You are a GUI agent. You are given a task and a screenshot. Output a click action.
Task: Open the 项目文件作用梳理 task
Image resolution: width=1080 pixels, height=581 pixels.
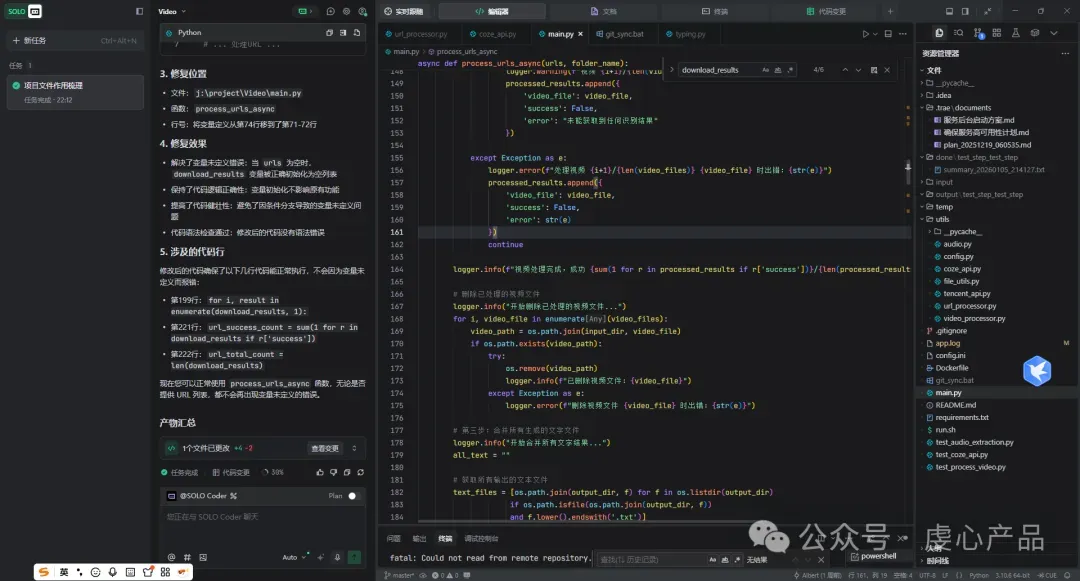click(x=75, y=92)
